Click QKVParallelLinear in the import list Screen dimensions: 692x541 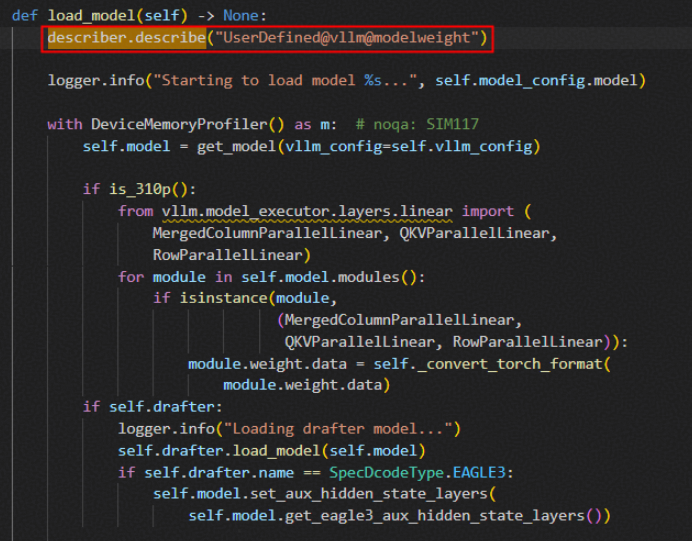coord(474,233)
